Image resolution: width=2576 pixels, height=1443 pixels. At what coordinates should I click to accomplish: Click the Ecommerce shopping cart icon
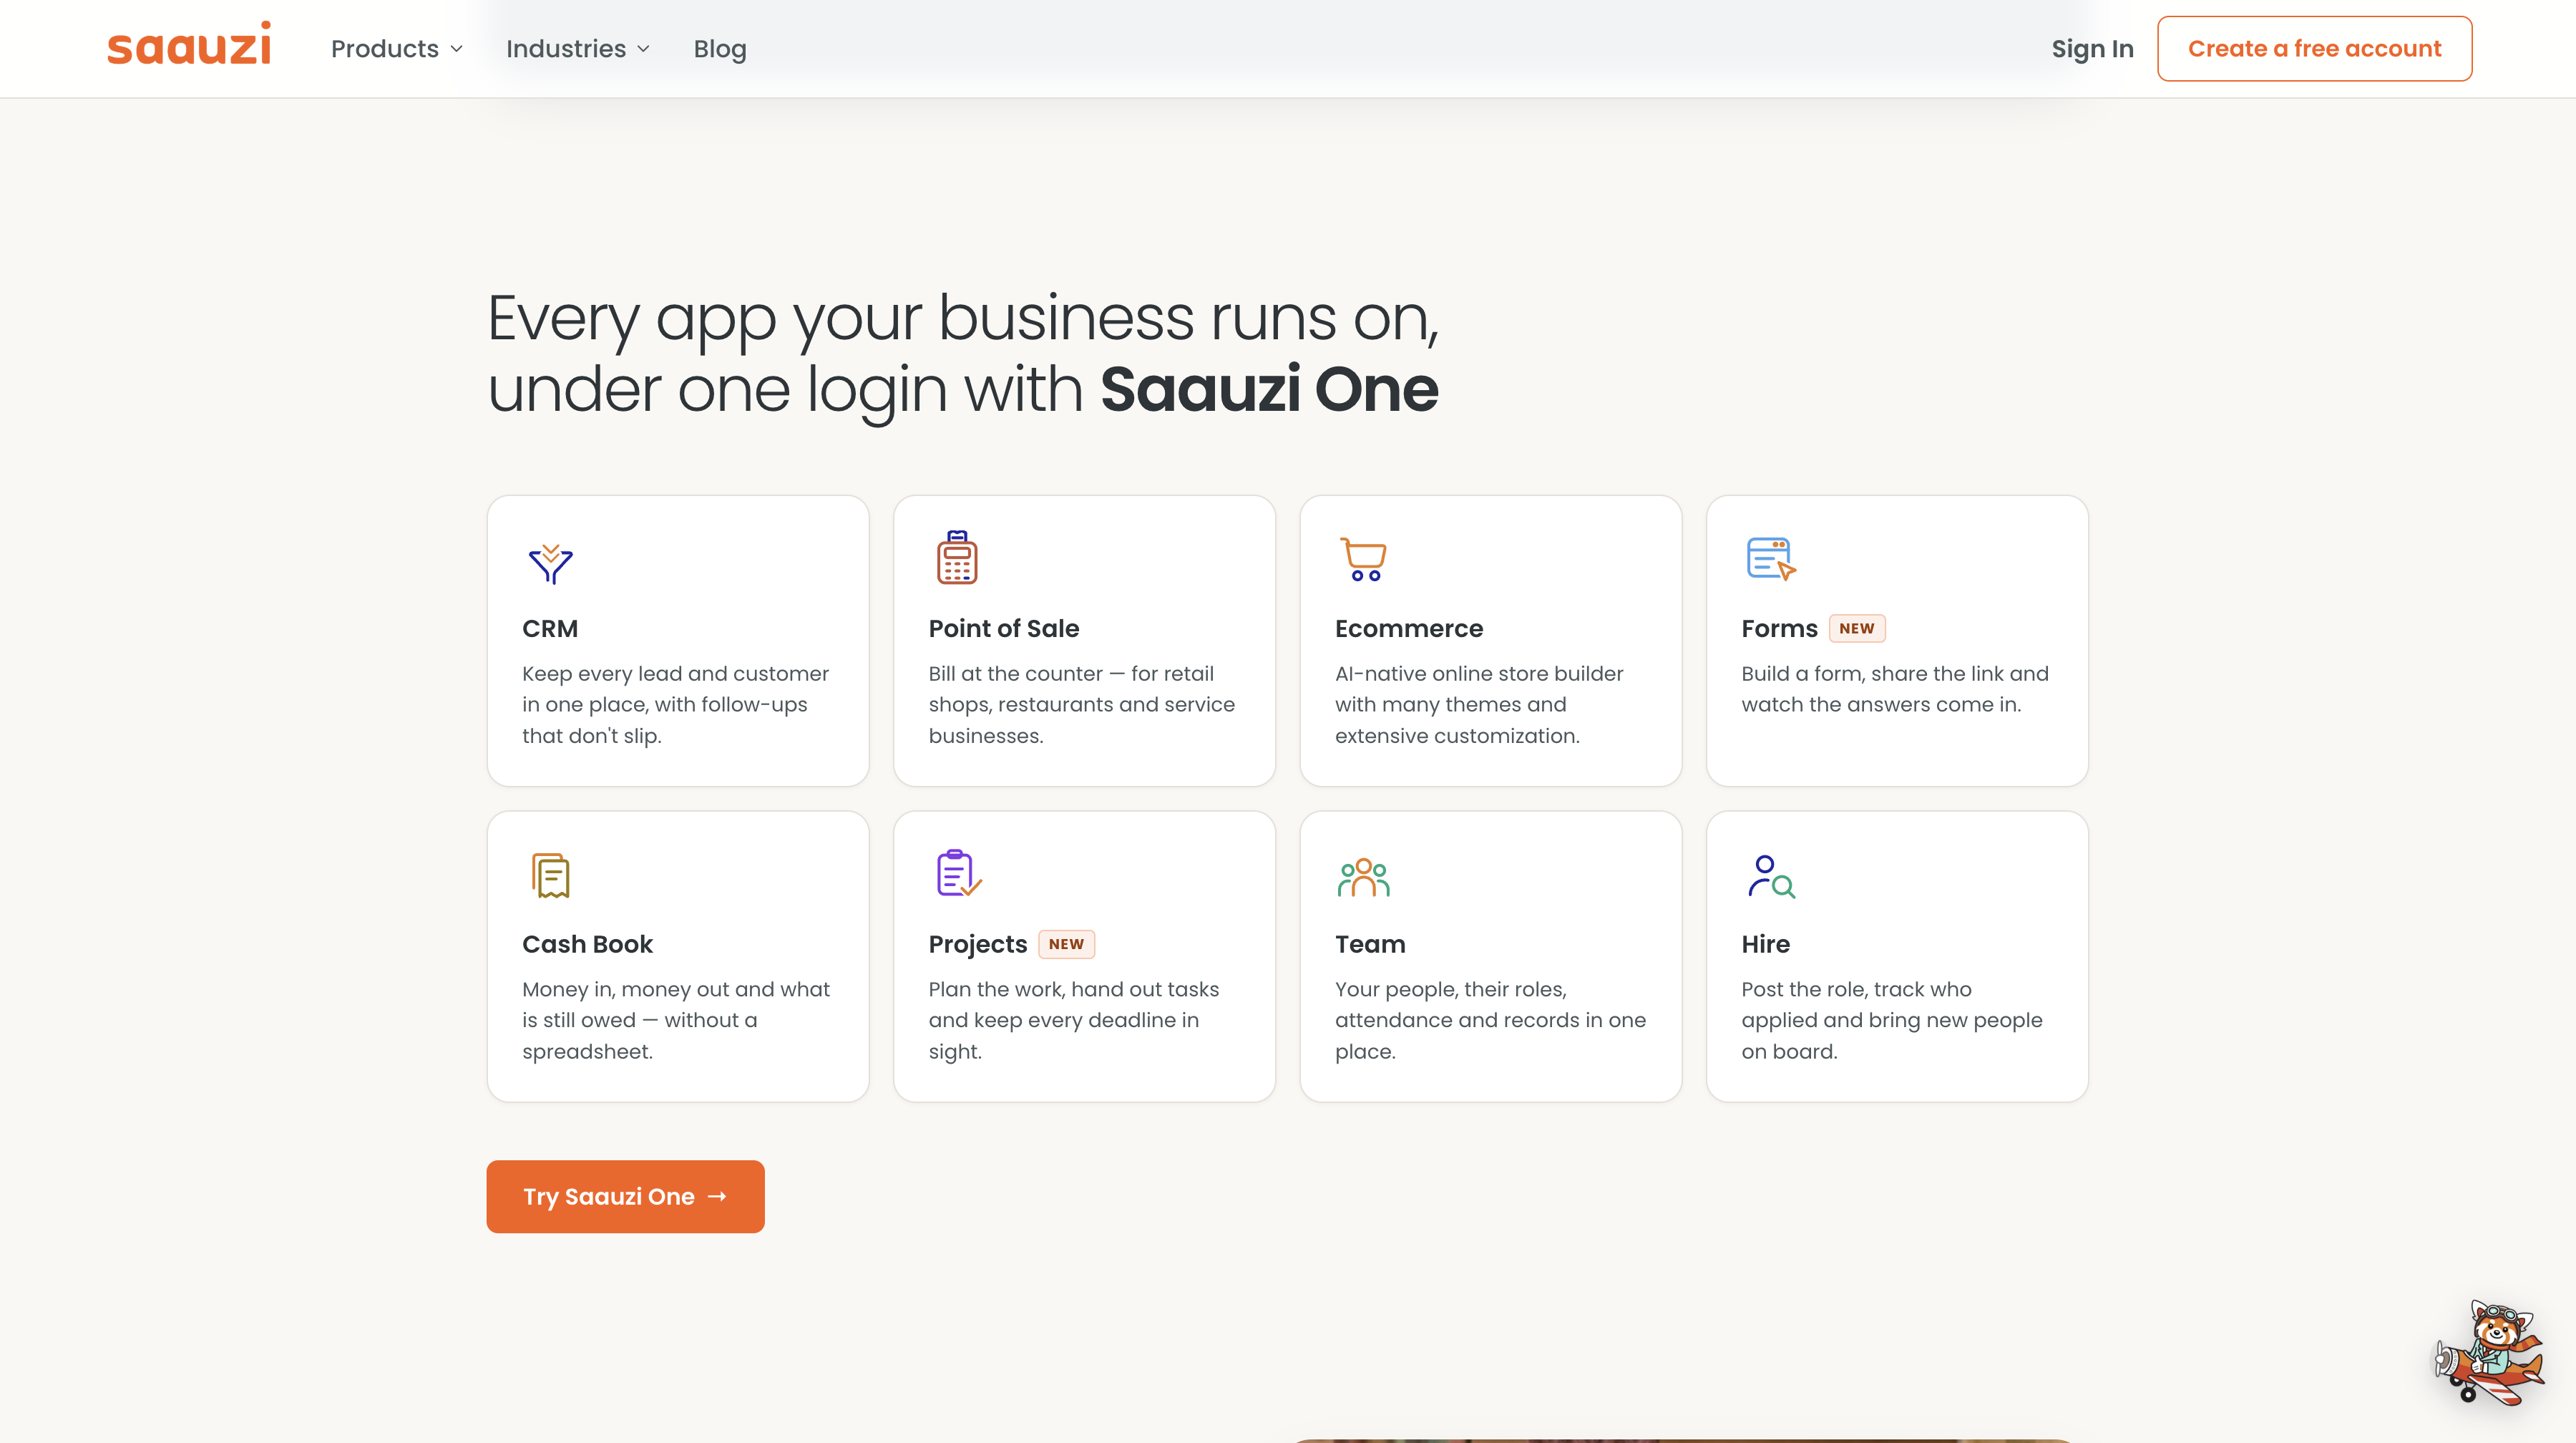[1362, 559]
